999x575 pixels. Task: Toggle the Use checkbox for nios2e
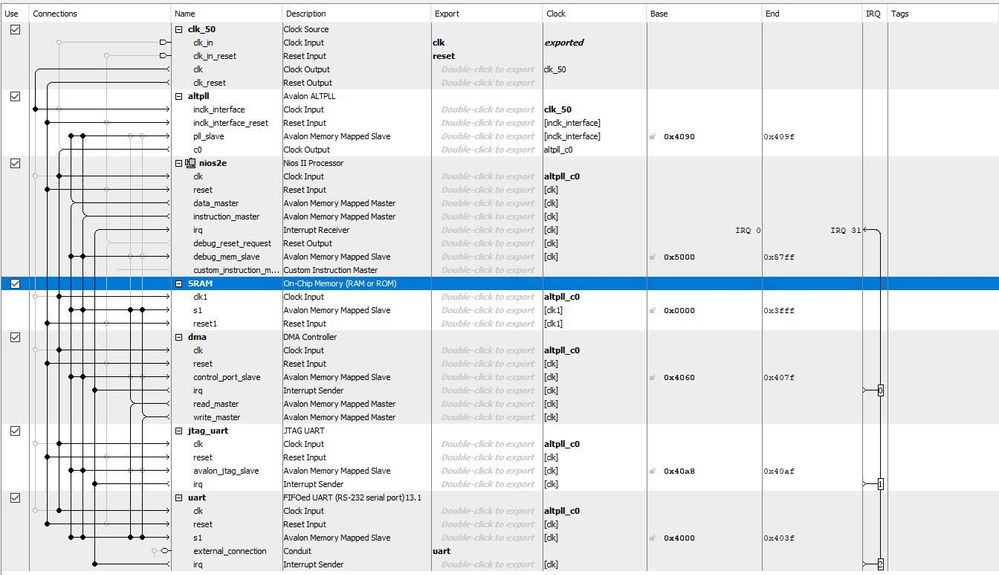click(x=15, y=163)
